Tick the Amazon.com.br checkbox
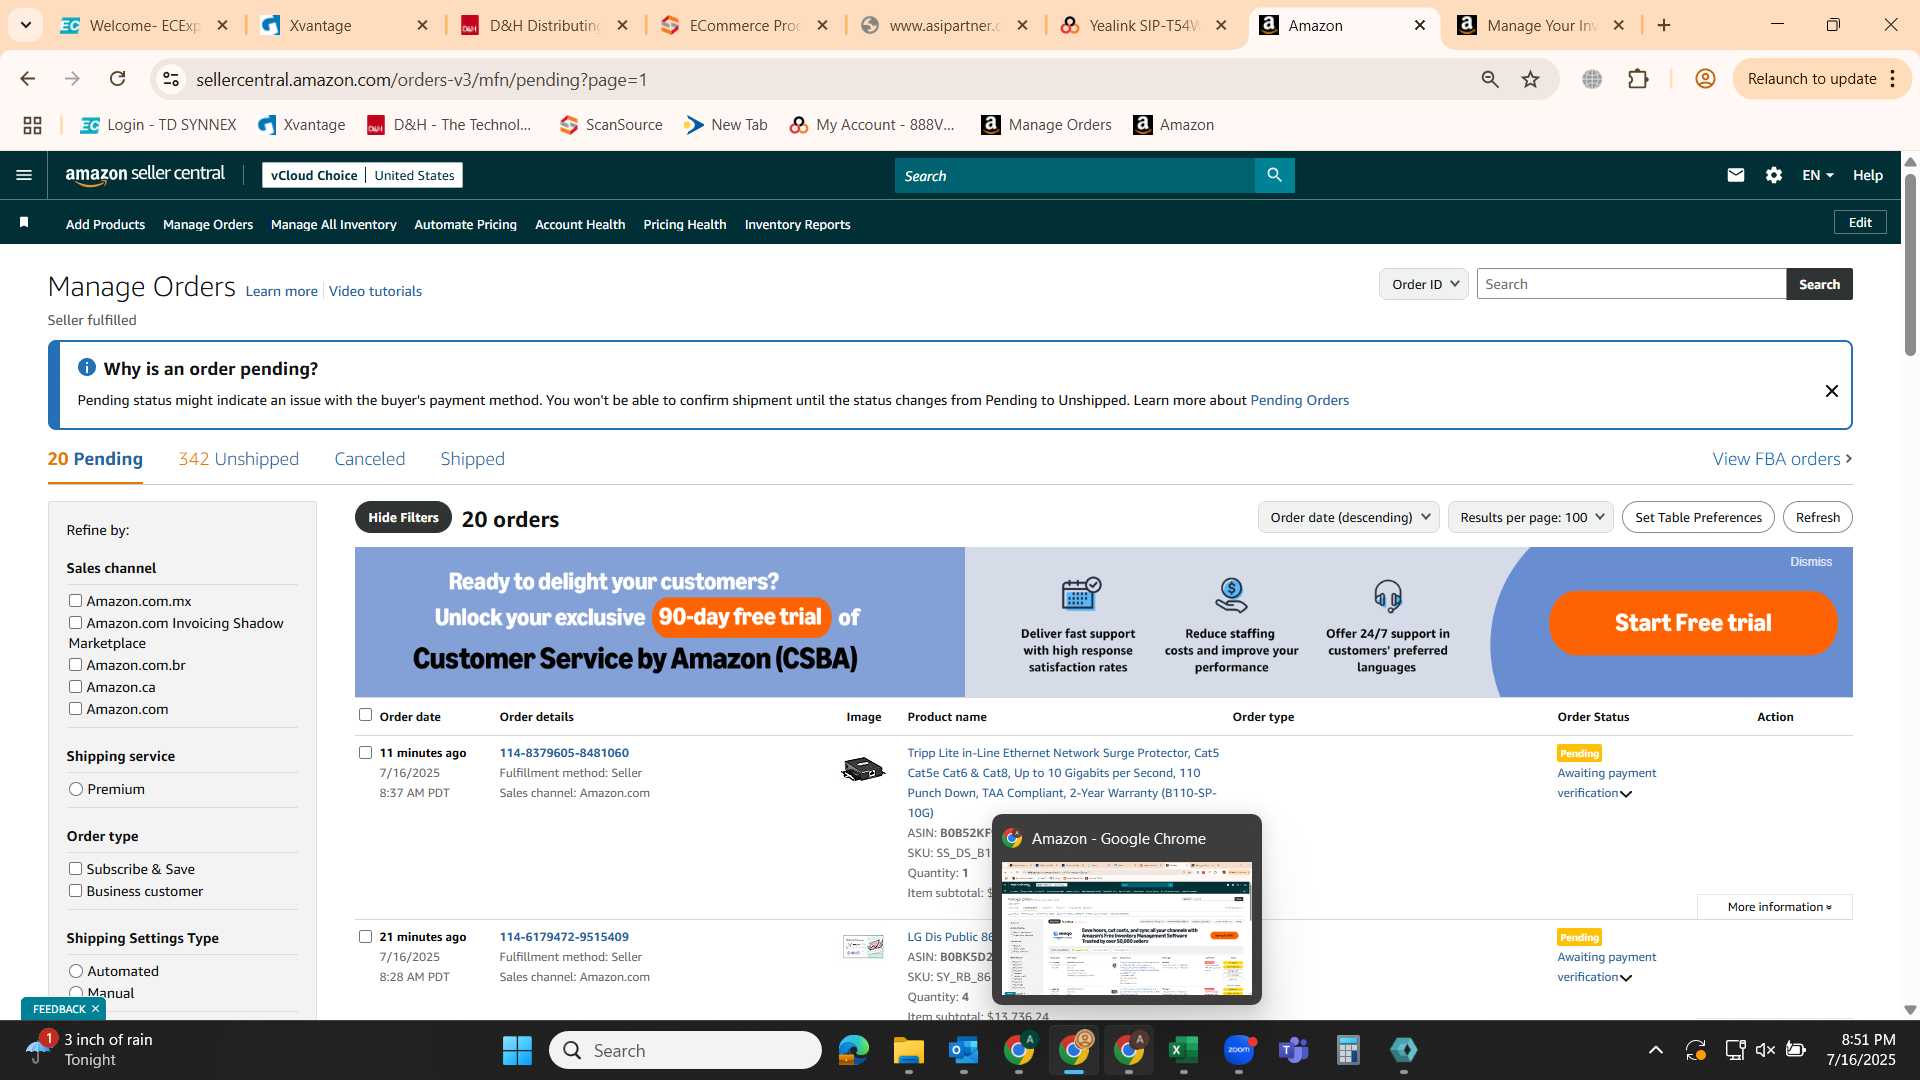Image resolution: width=1920 pixels, height=1080 pixels. click(75, 664)
